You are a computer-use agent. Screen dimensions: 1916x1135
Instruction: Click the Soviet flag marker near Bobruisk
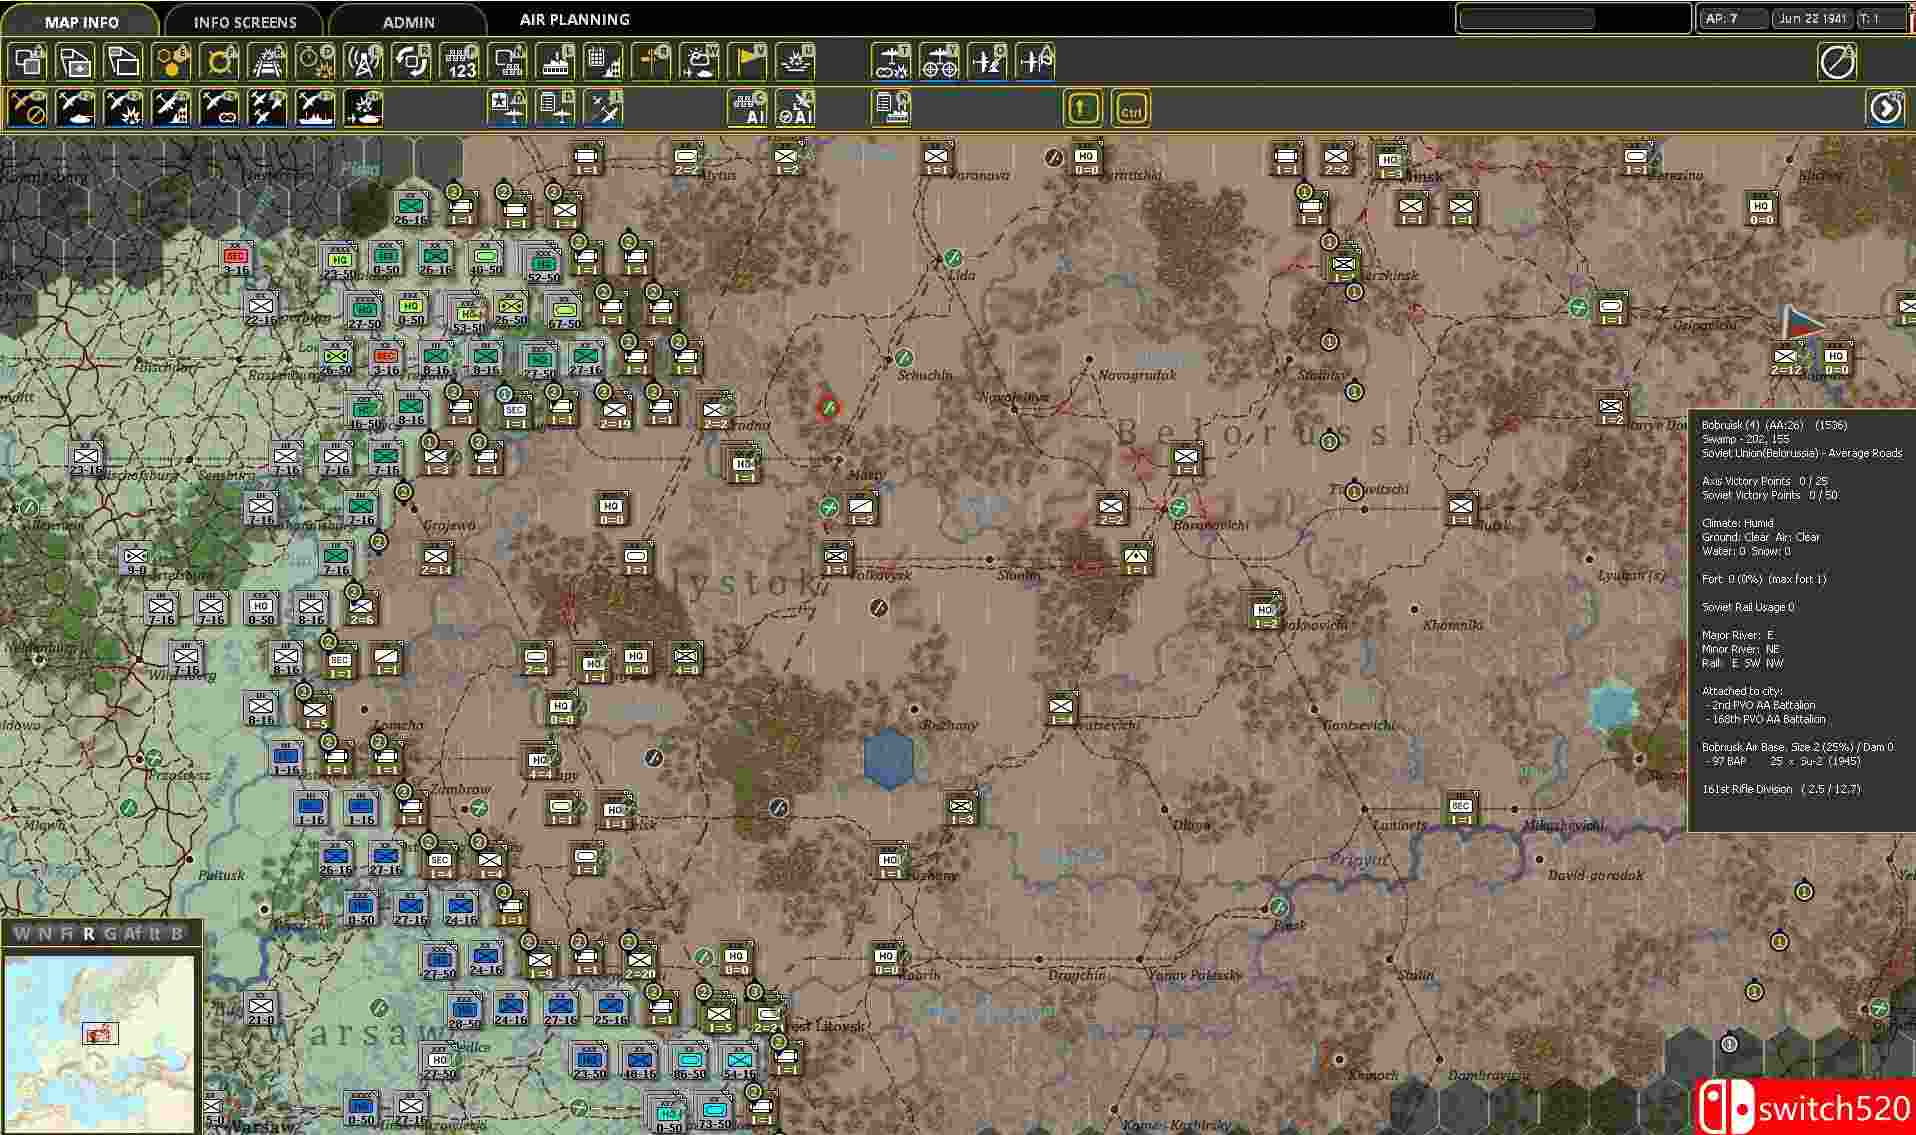click(x=1802, y=323)
